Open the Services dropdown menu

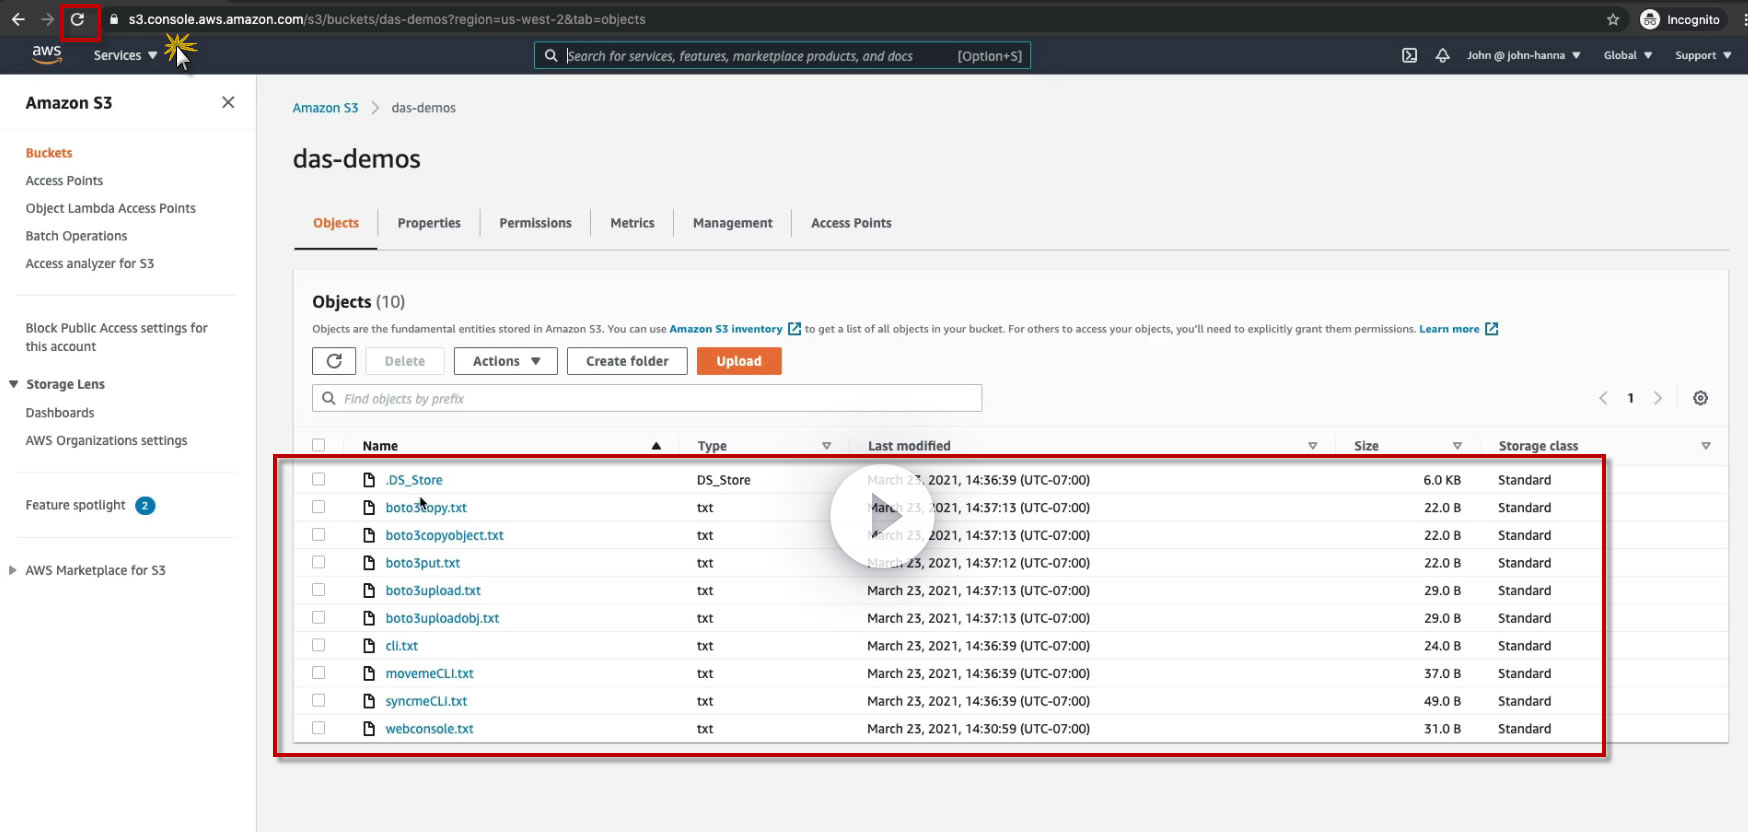[125, 56]
